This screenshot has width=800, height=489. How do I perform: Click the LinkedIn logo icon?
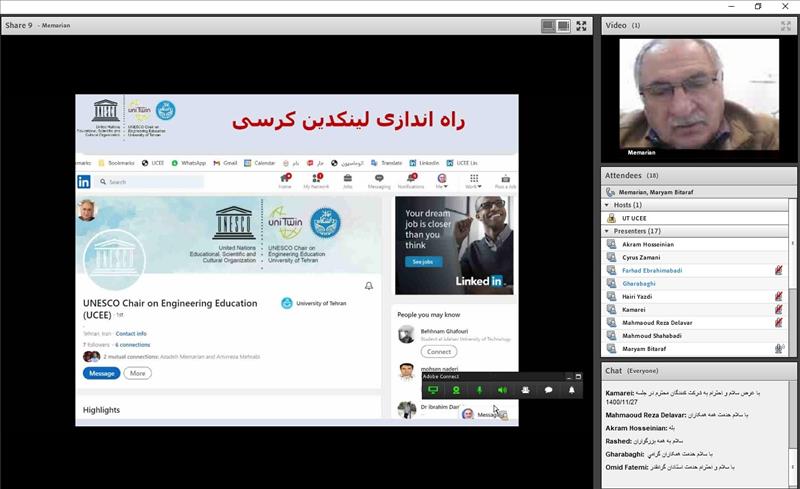click(84, 182)
